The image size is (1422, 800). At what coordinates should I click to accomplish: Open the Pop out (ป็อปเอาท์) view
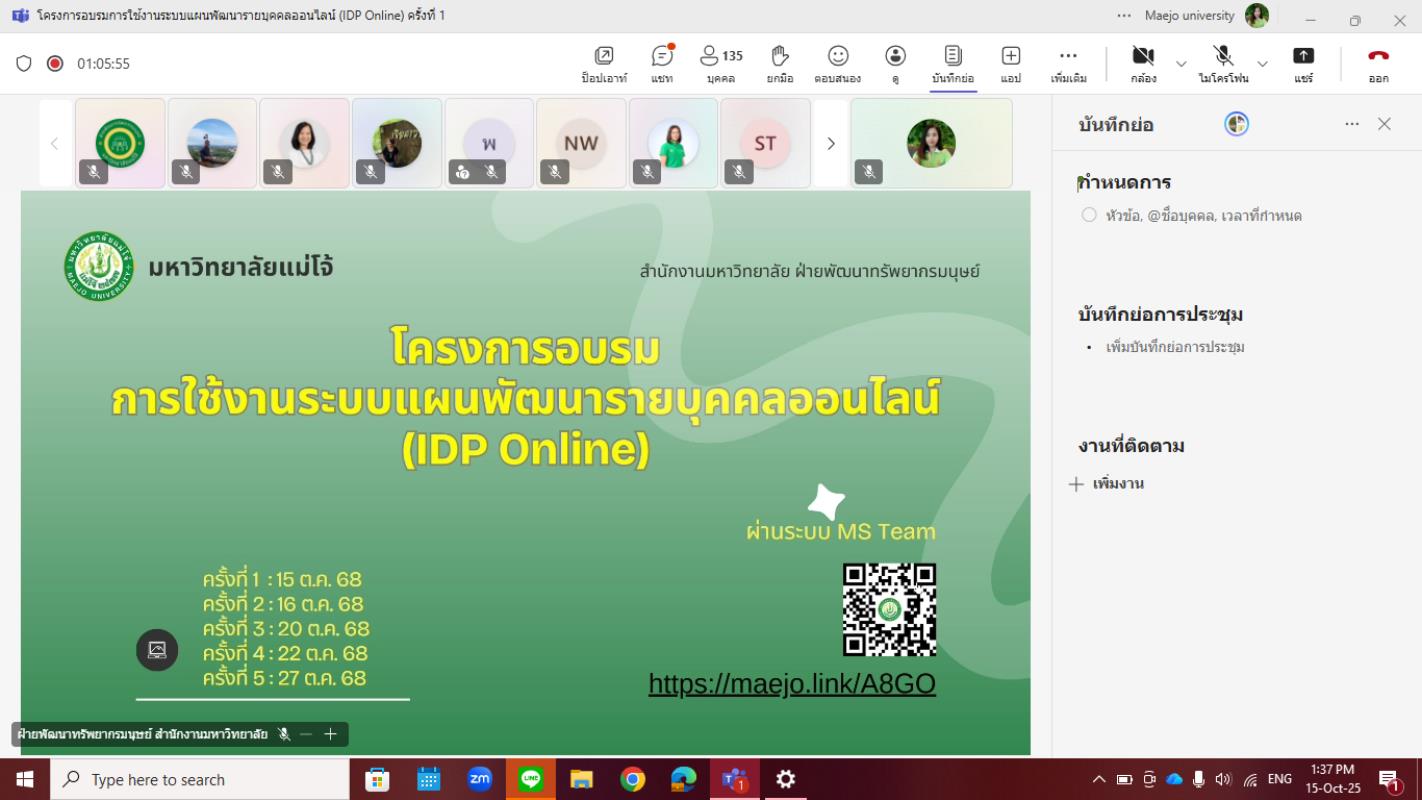tap(603, 63)
